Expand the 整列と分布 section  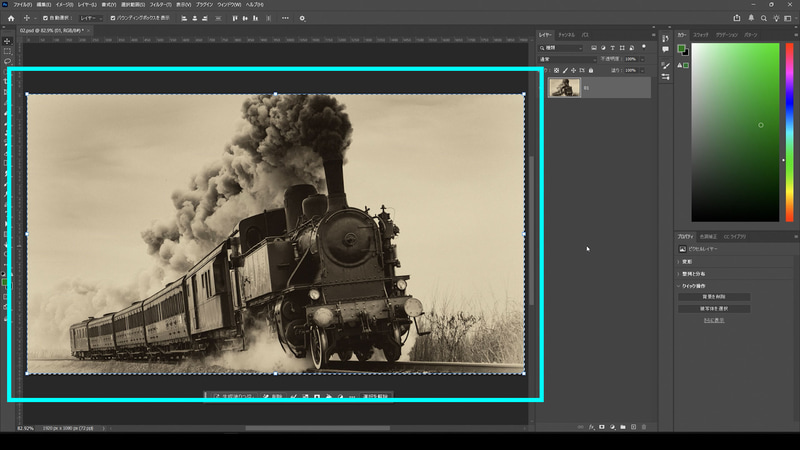693,272
